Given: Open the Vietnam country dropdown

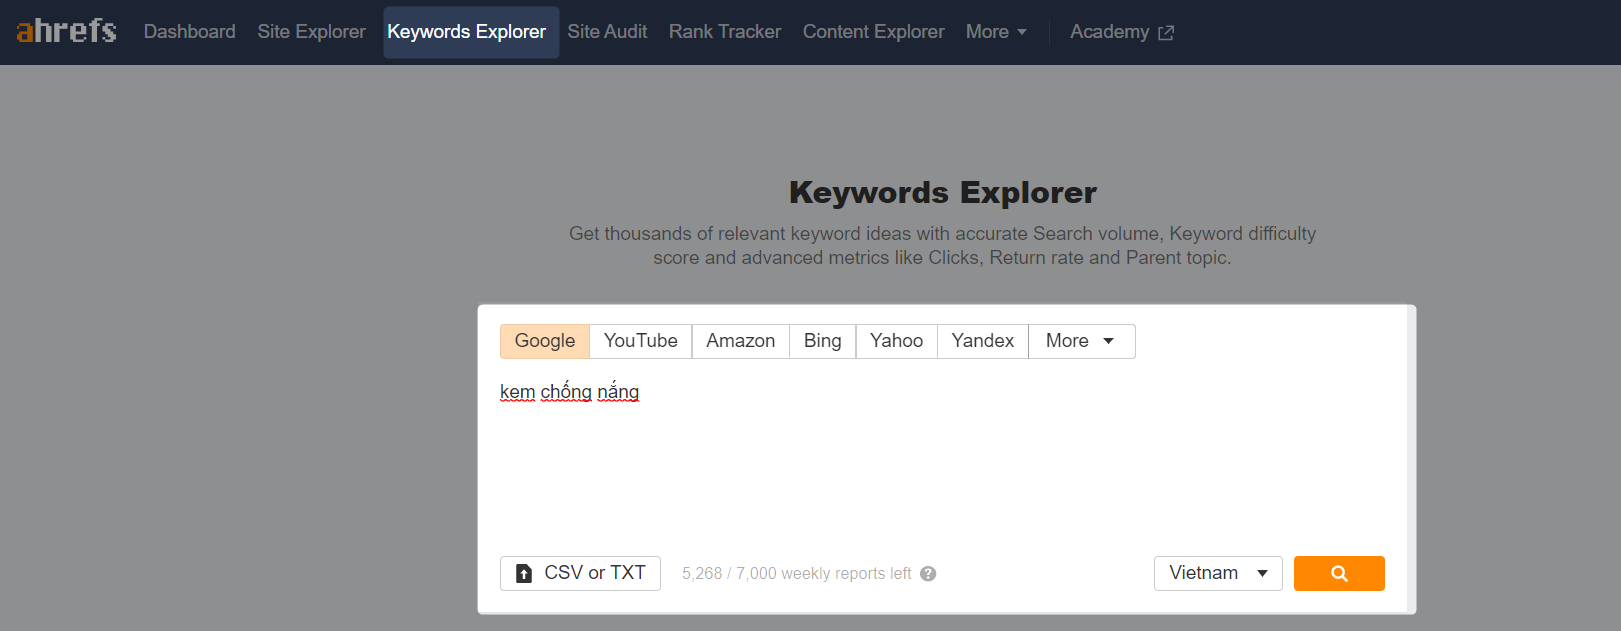Looking at the screenshot, I should pos(1218,573).
